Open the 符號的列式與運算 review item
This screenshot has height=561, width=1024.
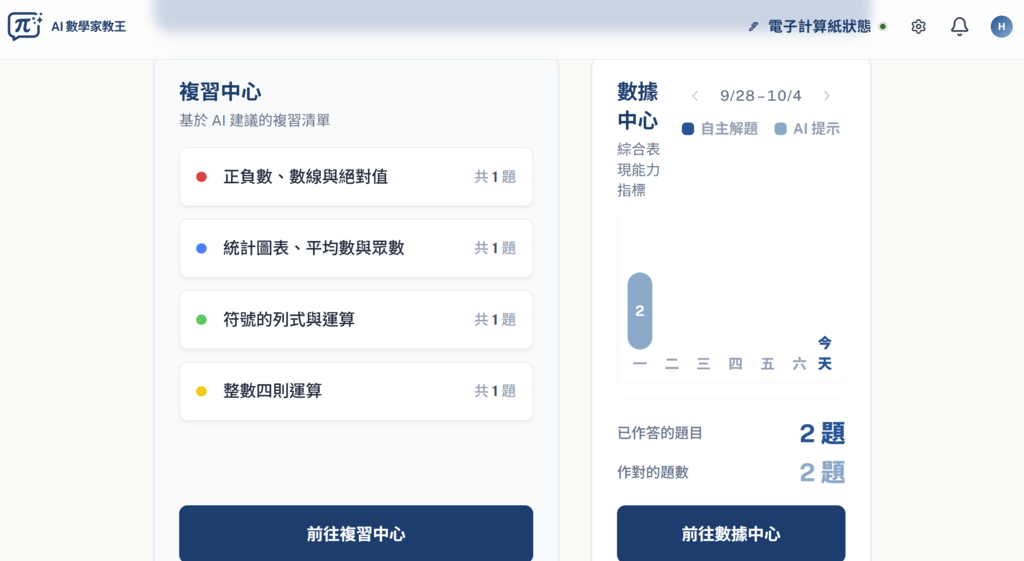pos(356,320)
